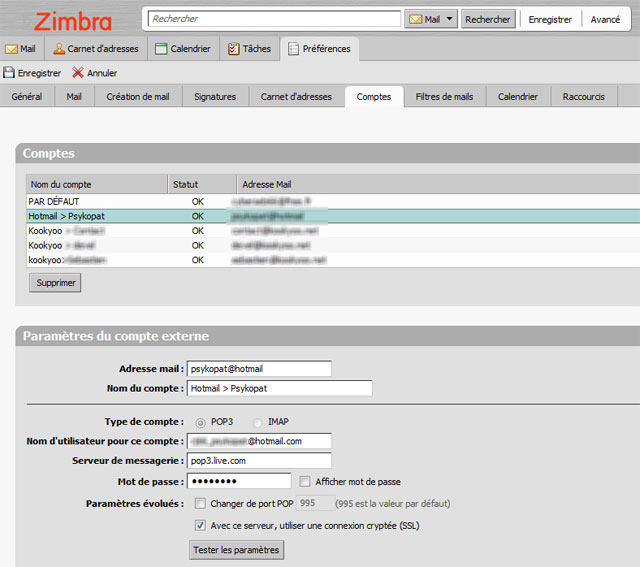640x567 pixels.
Task: Click Tester les paramètres button
Action: click(236, 550)
